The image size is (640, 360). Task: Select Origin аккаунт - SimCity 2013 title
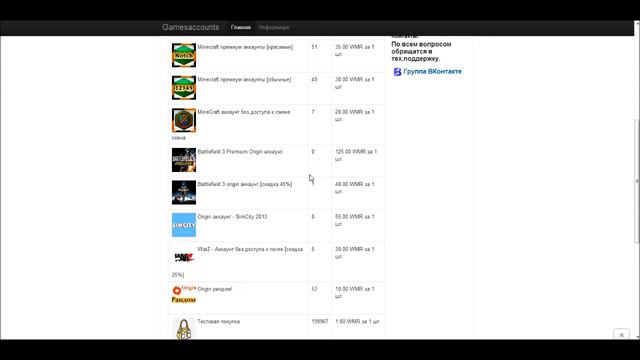point(232,217)
